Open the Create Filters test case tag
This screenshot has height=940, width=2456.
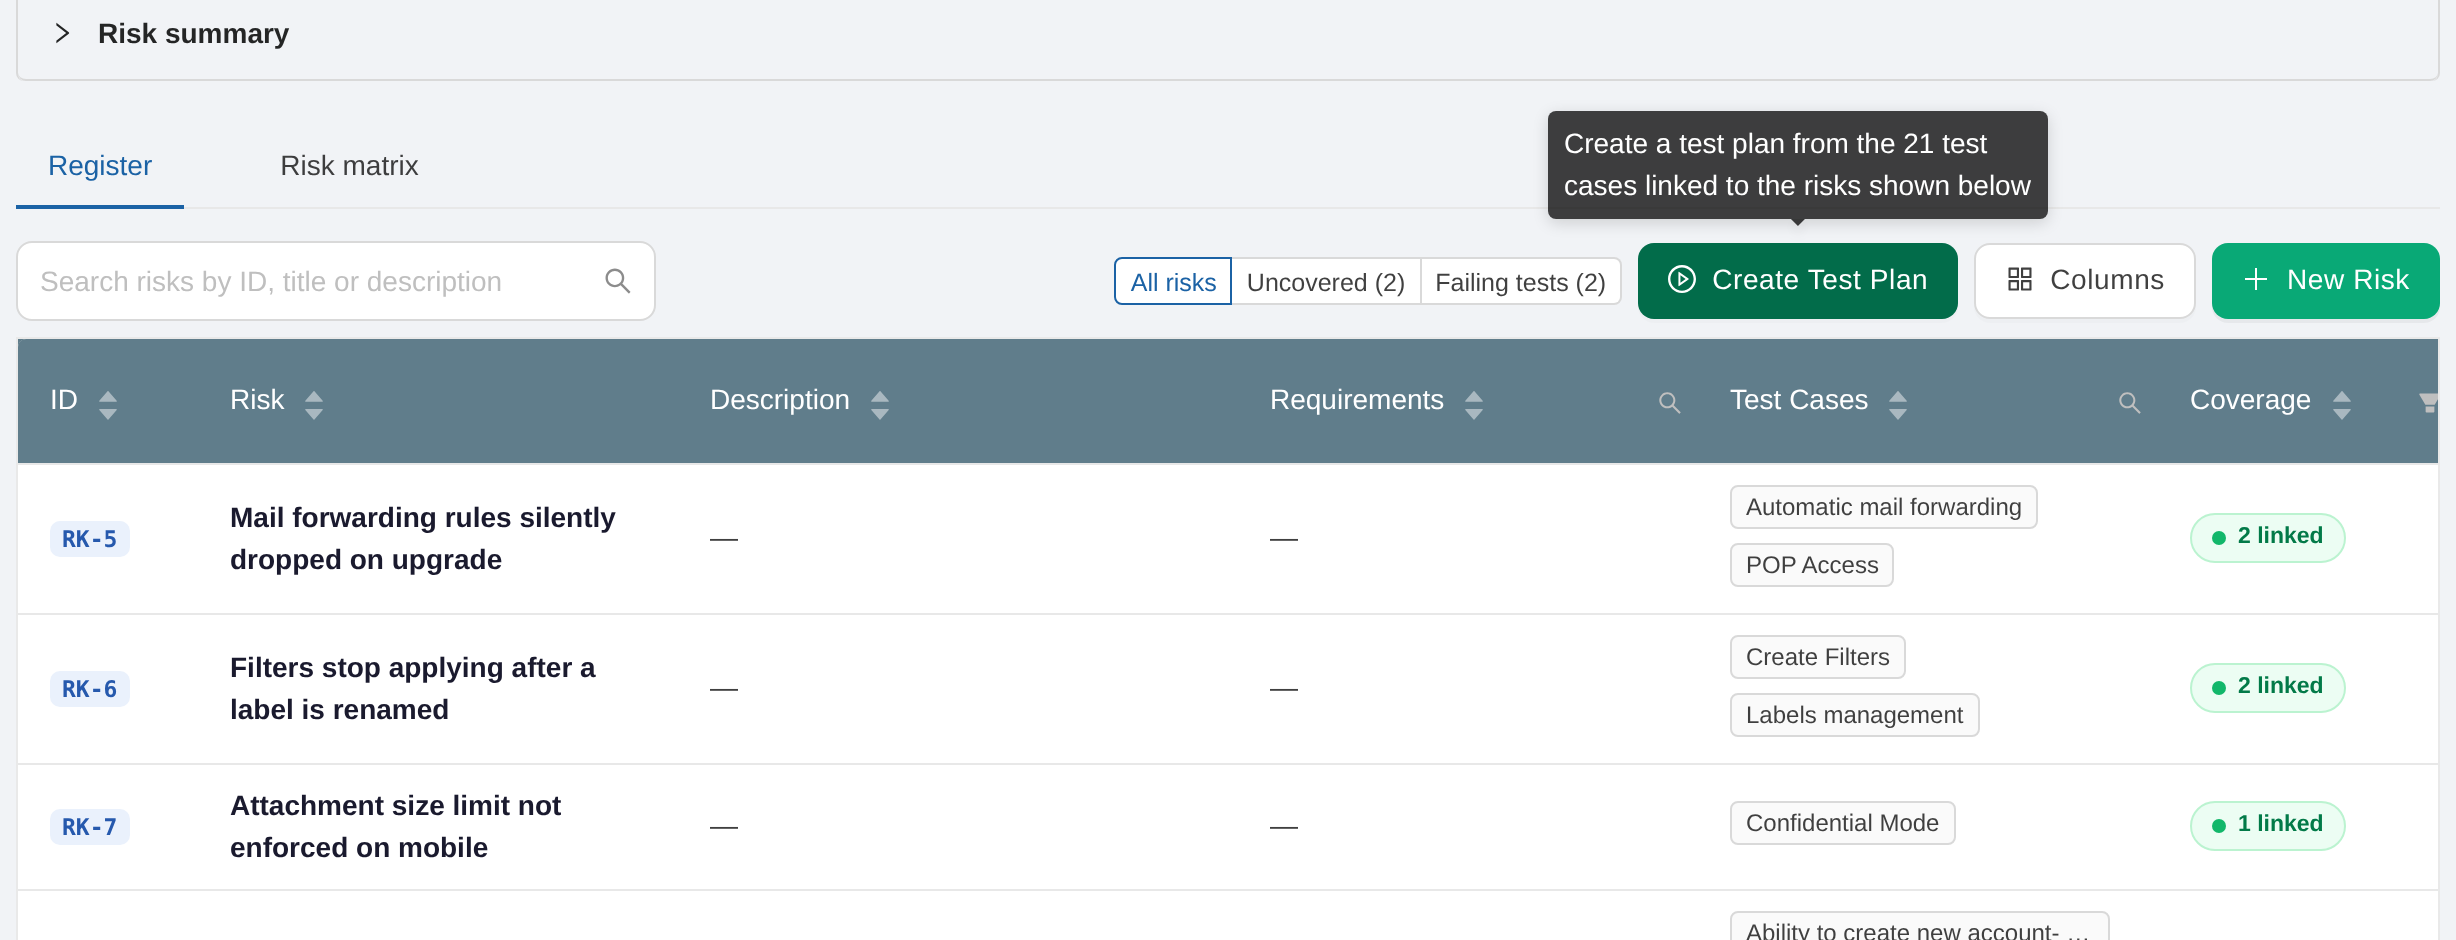pyautogui.click(x=1818, y=657)
